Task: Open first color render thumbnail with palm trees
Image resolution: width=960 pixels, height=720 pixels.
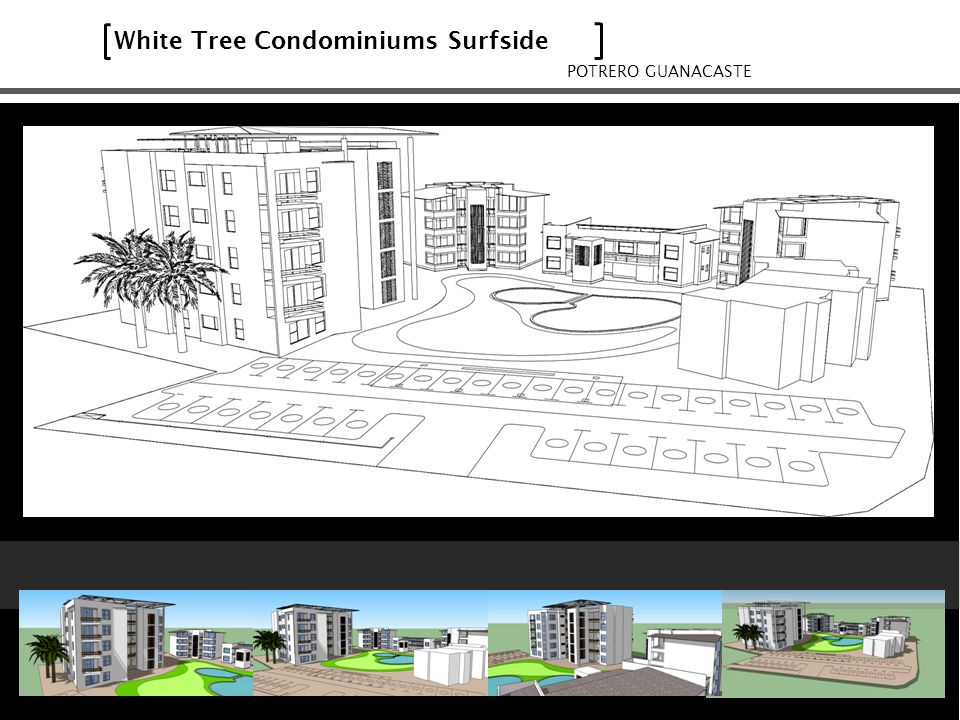Action: (x=136, y=643)
